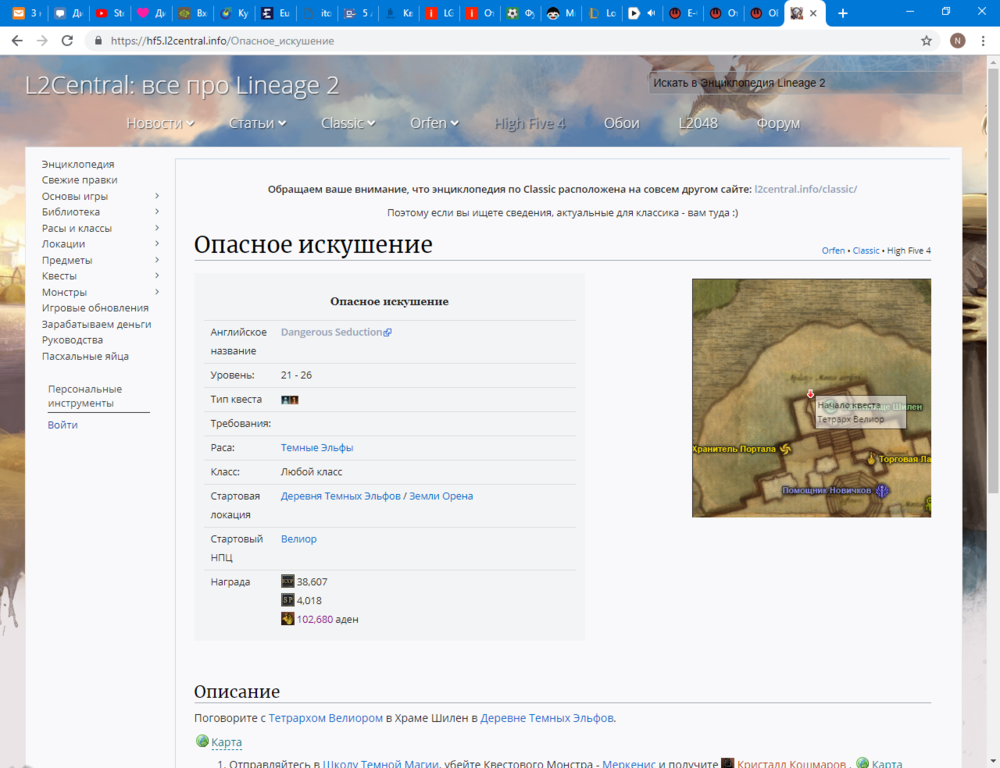The image size is (1000, 768).
Task: Bookmark this page with the star icon
Action: coord(926,41)
